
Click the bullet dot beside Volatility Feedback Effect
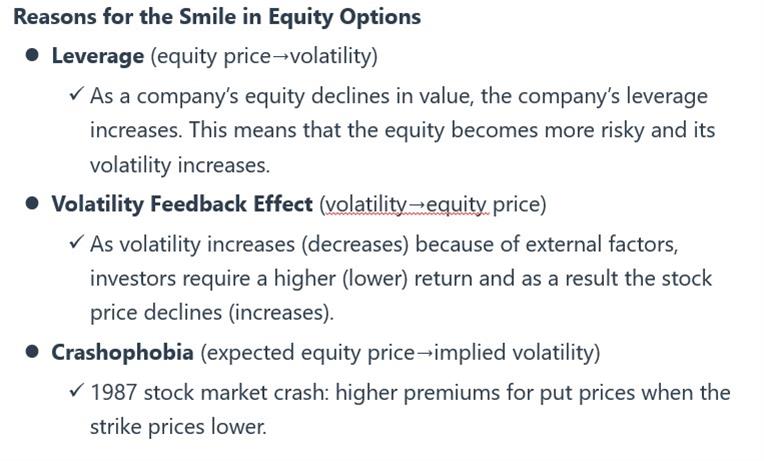tap(33, 205)
